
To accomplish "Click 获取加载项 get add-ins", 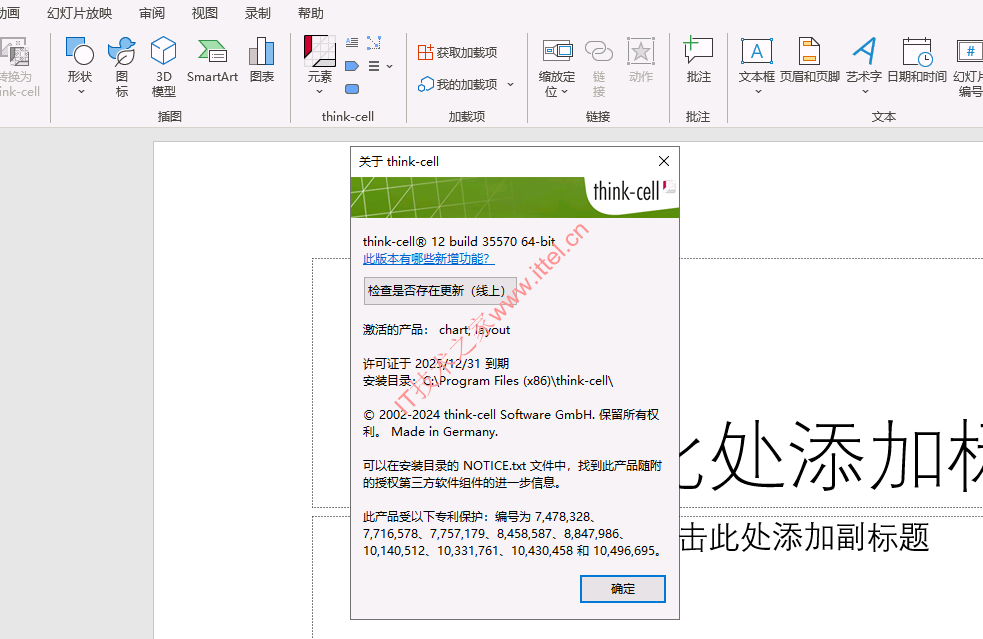I will 458,53.
